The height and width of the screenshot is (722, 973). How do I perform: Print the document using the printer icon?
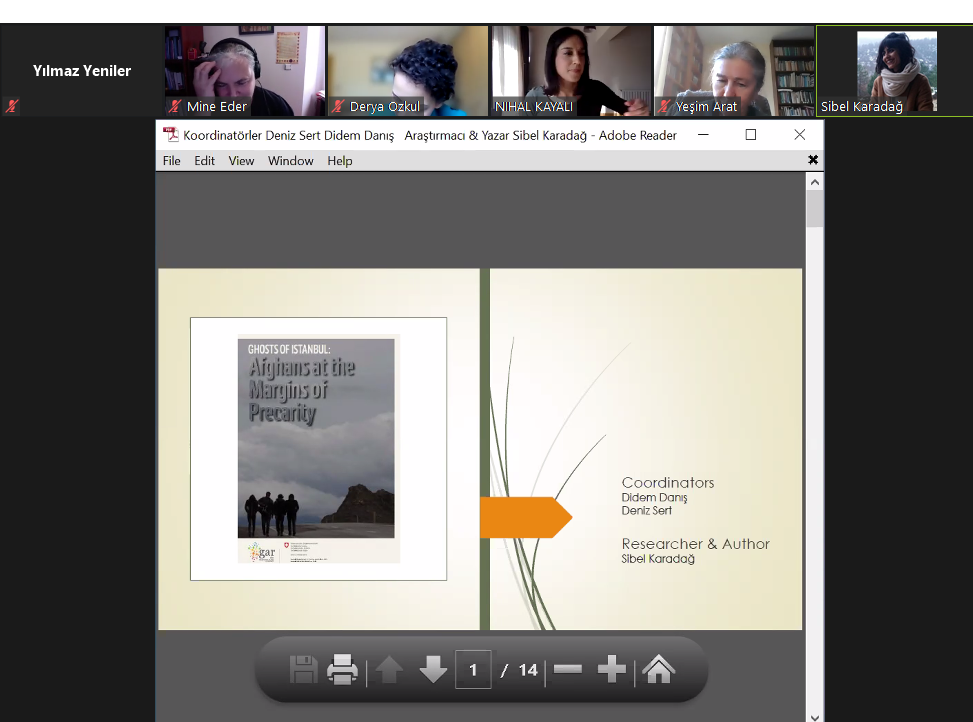tap(343, 670)
